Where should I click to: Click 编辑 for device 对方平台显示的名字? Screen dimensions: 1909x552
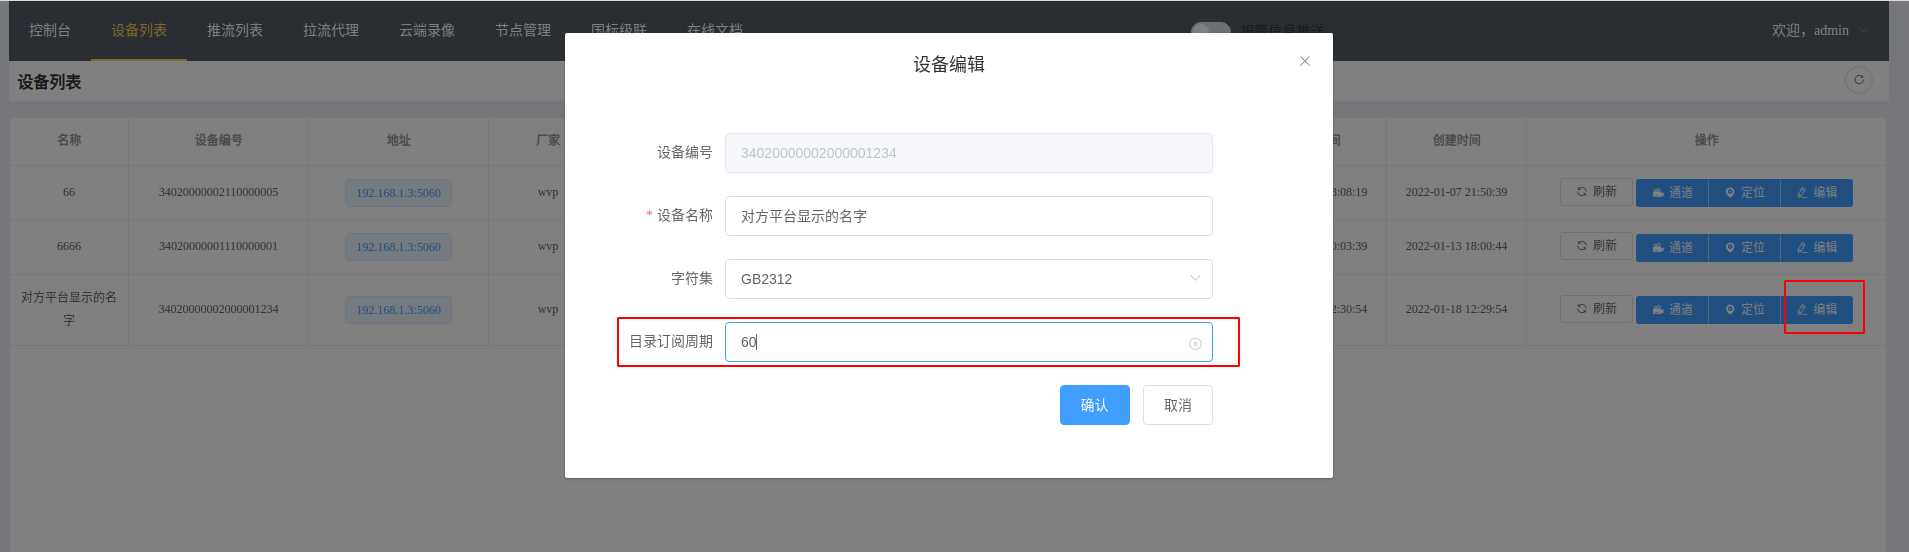click(x=1816, y=309)
